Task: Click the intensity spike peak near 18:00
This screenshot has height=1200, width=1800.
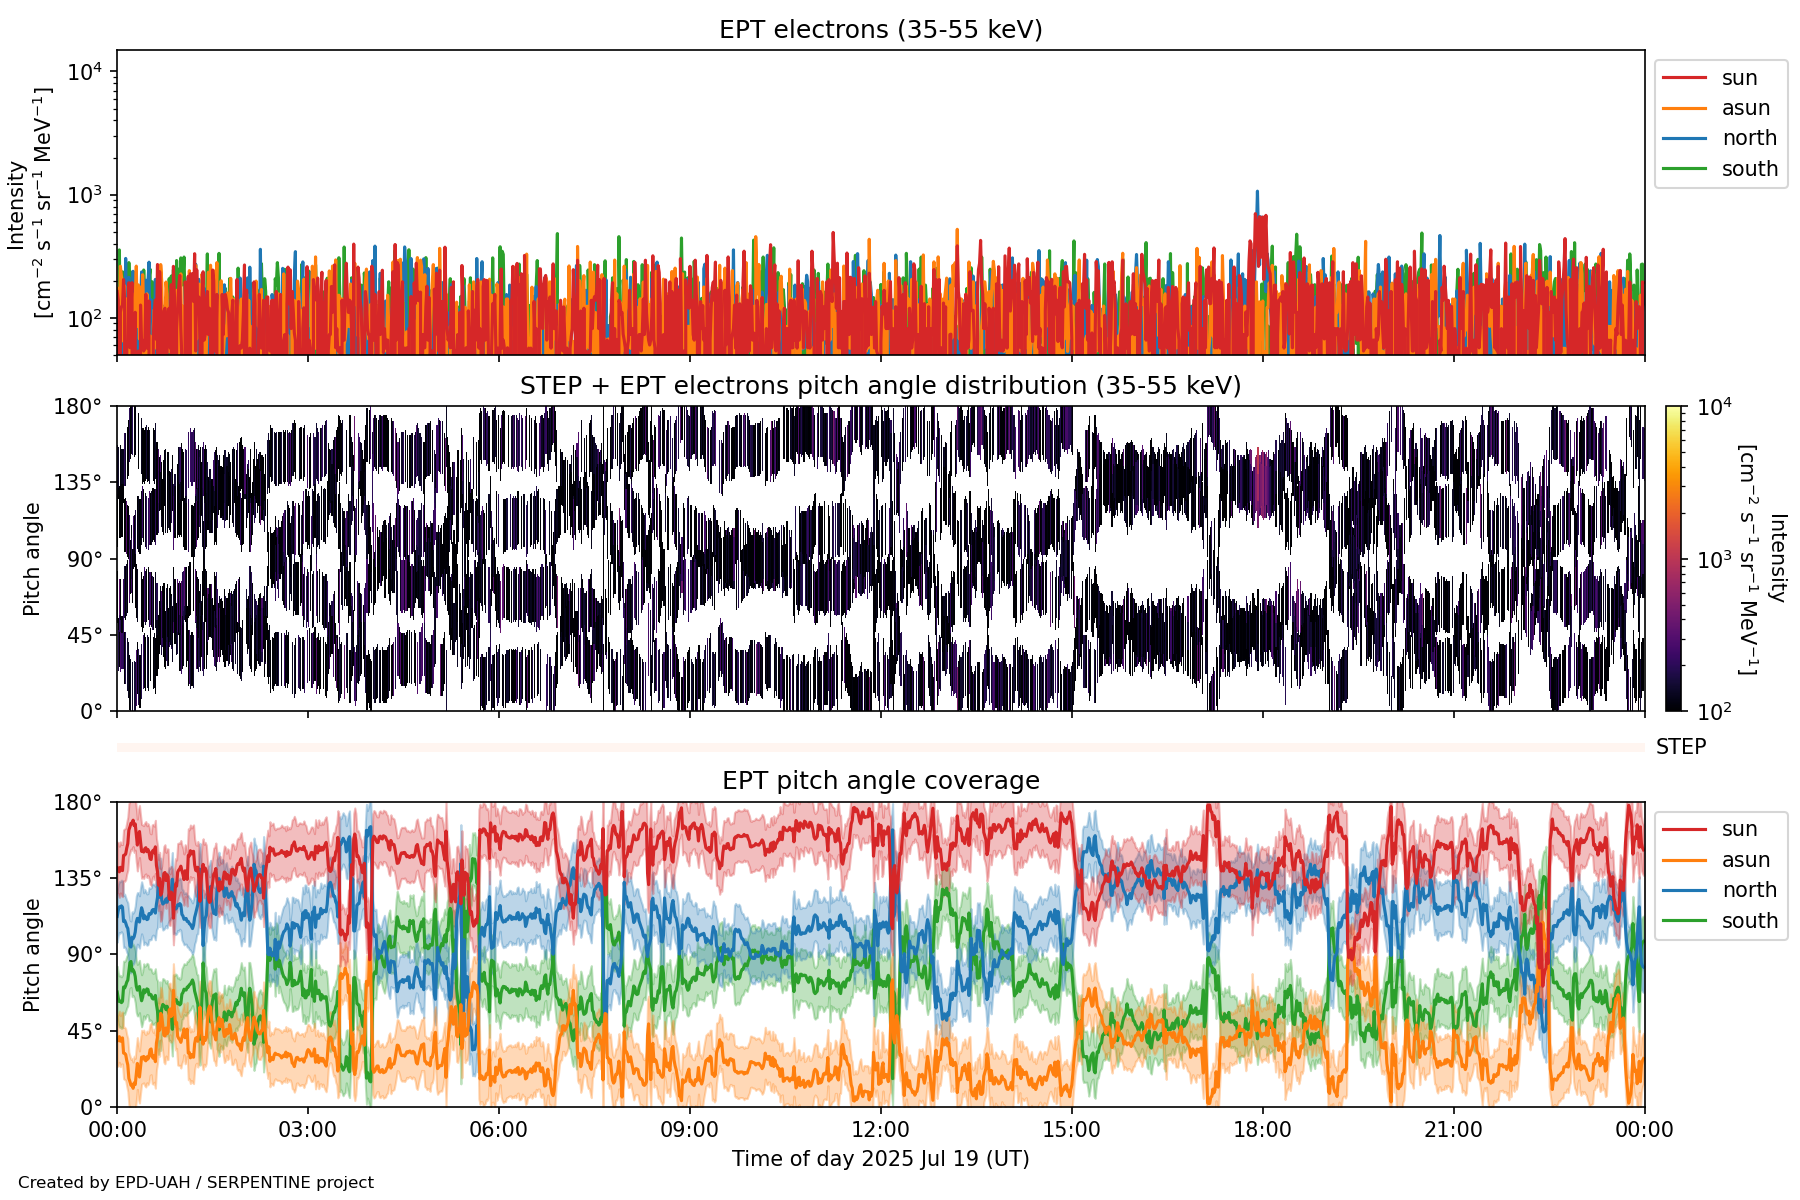Action: [x=1258, y=192]
